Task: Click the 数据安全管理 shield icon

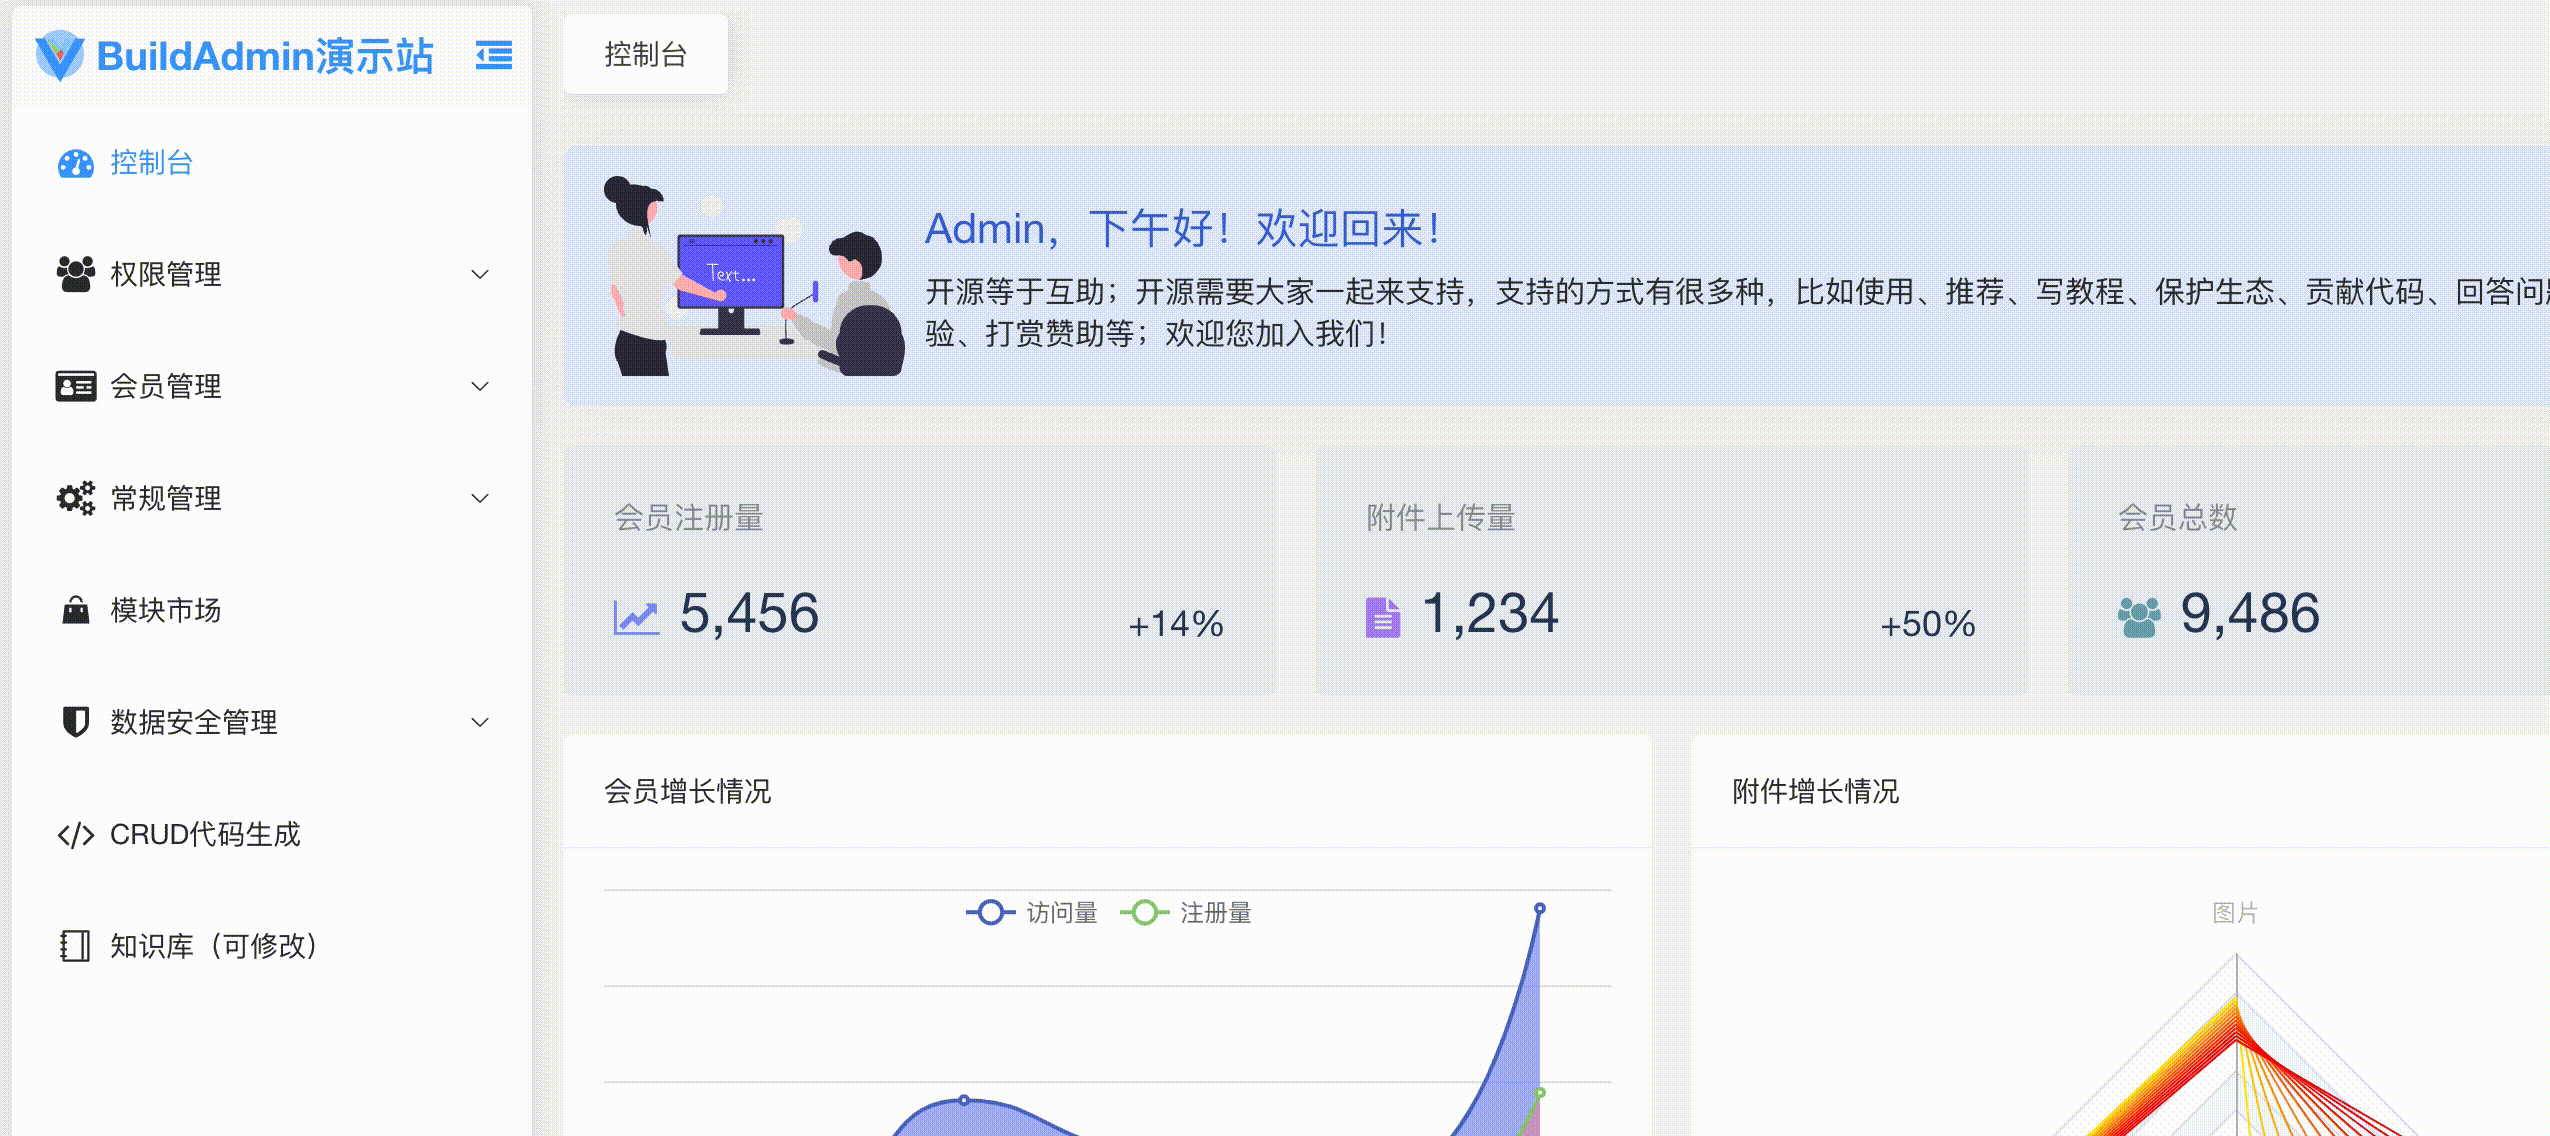Action: point(76,722)
